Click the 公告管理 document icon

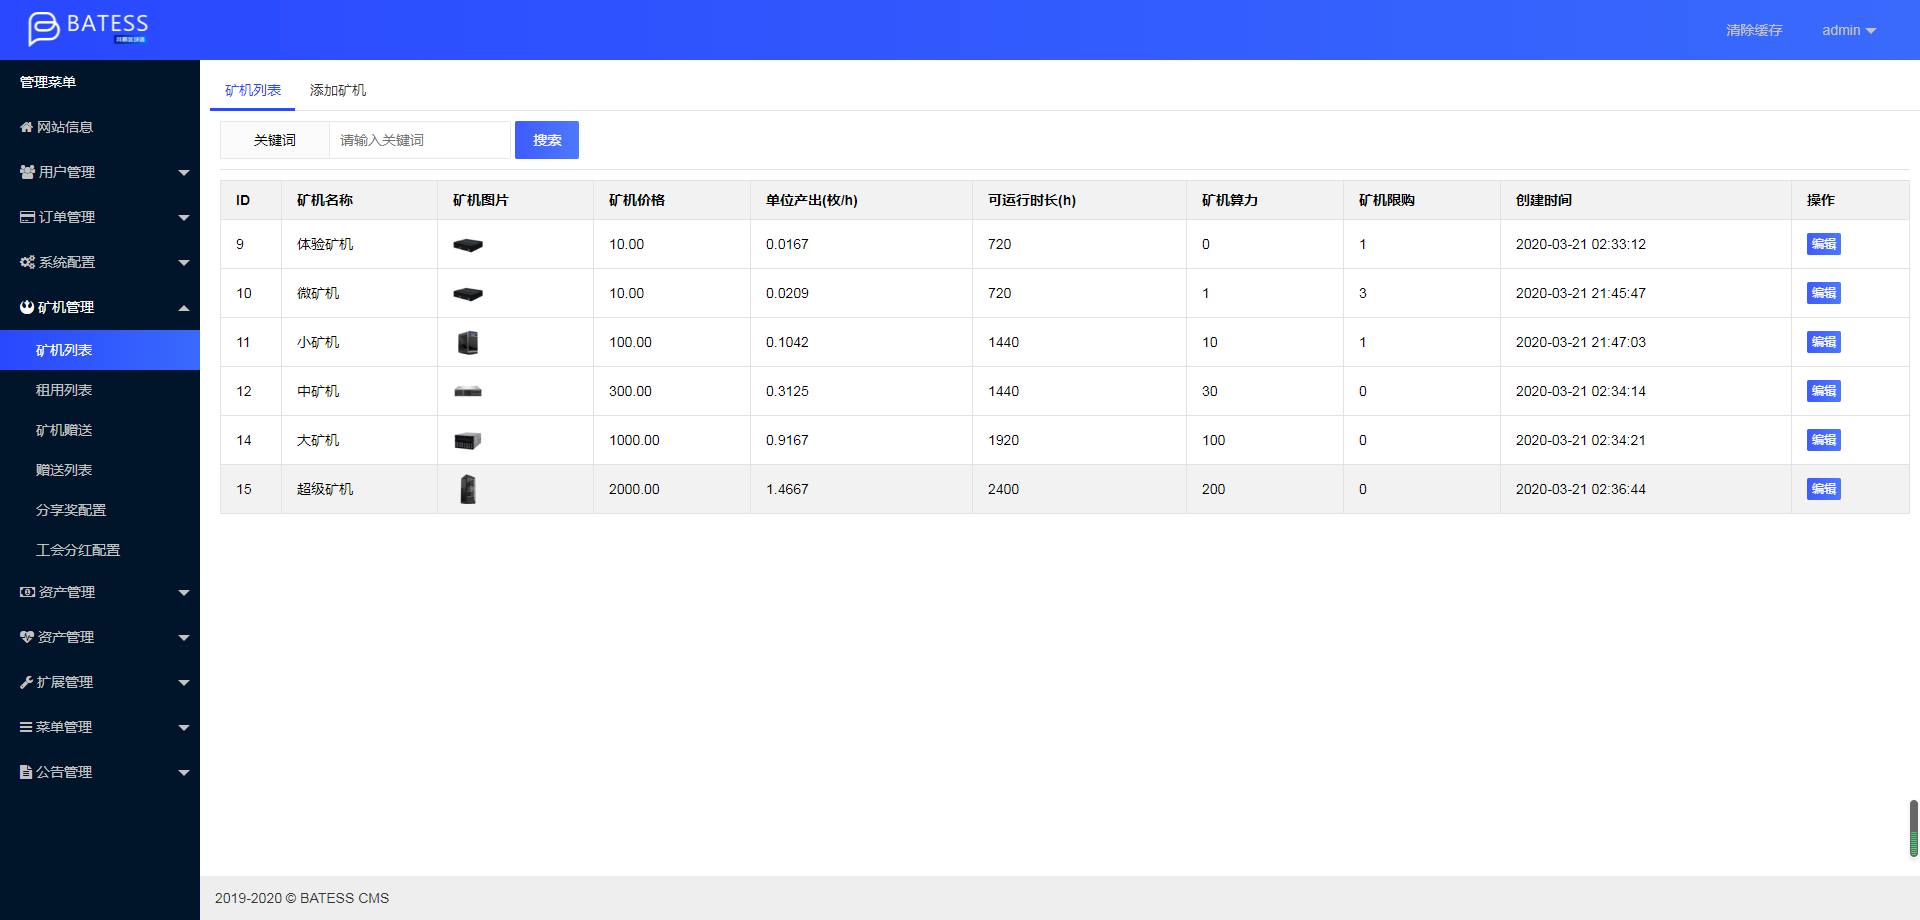pyautogui.click(x=26, y=772)
